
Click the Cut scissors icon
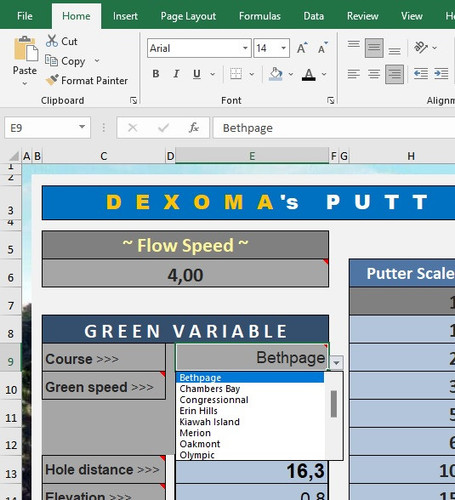(x=52, y=41)
